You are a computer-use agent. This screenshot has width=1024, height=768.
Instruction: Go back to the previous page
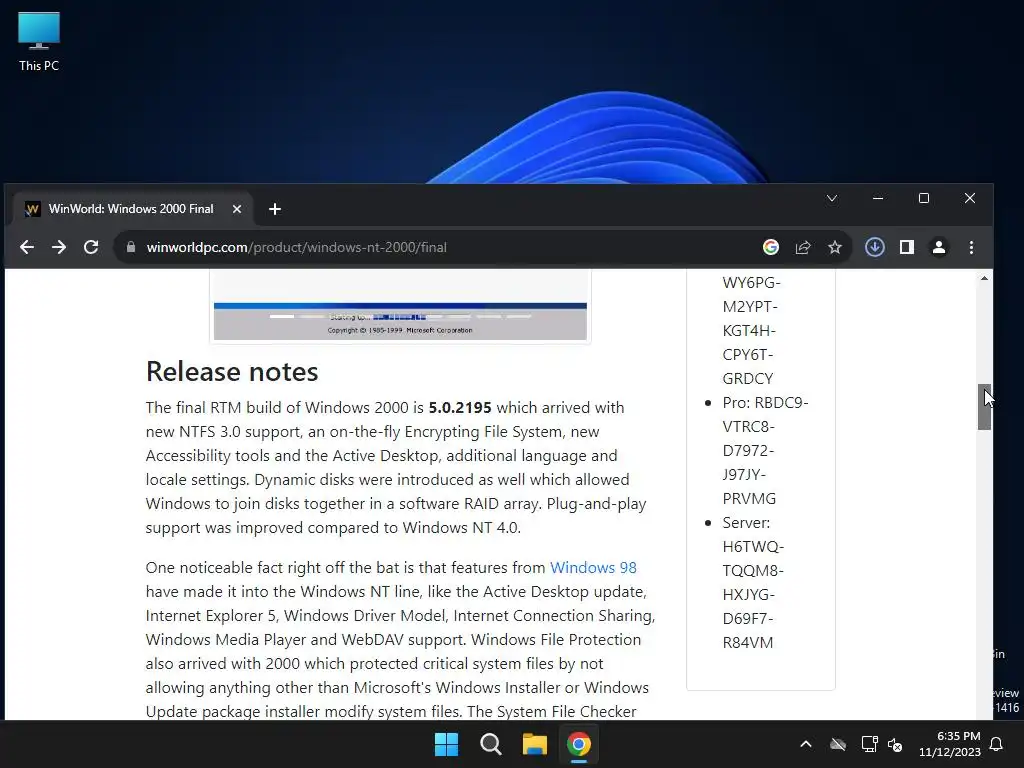[x=27, y=247]
